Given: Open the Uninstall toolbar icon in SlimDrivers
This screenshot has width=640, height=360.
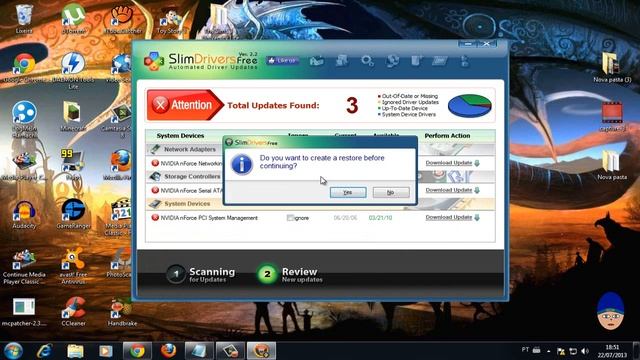Looking at the screenshot, I should point(416,61).
